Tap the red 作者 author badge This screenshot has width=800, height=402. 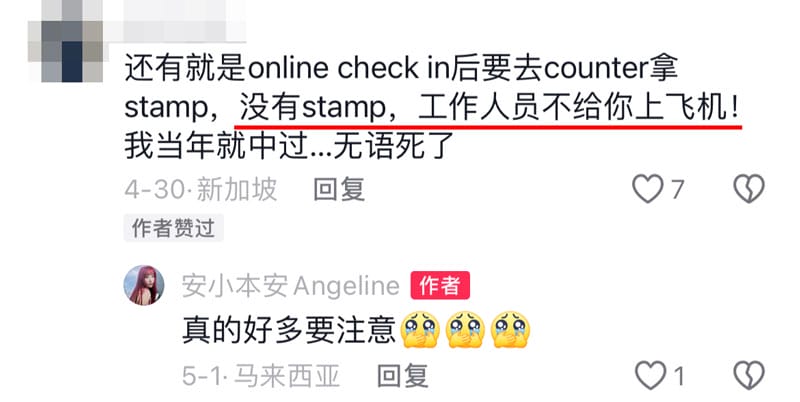click(440, 285)
